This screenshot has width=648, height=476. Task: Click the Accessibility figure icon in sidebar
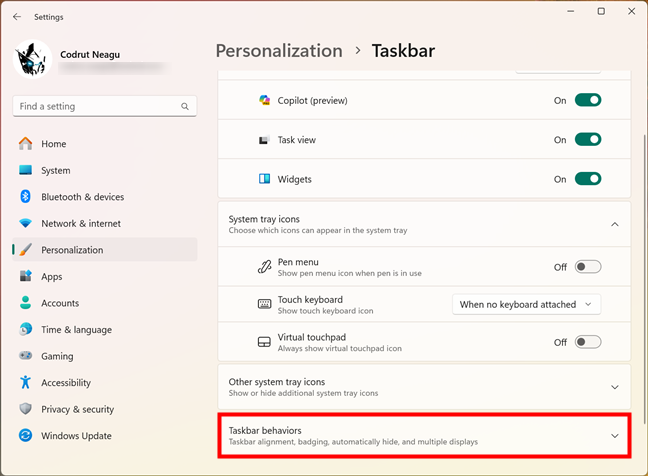point(26,382)
